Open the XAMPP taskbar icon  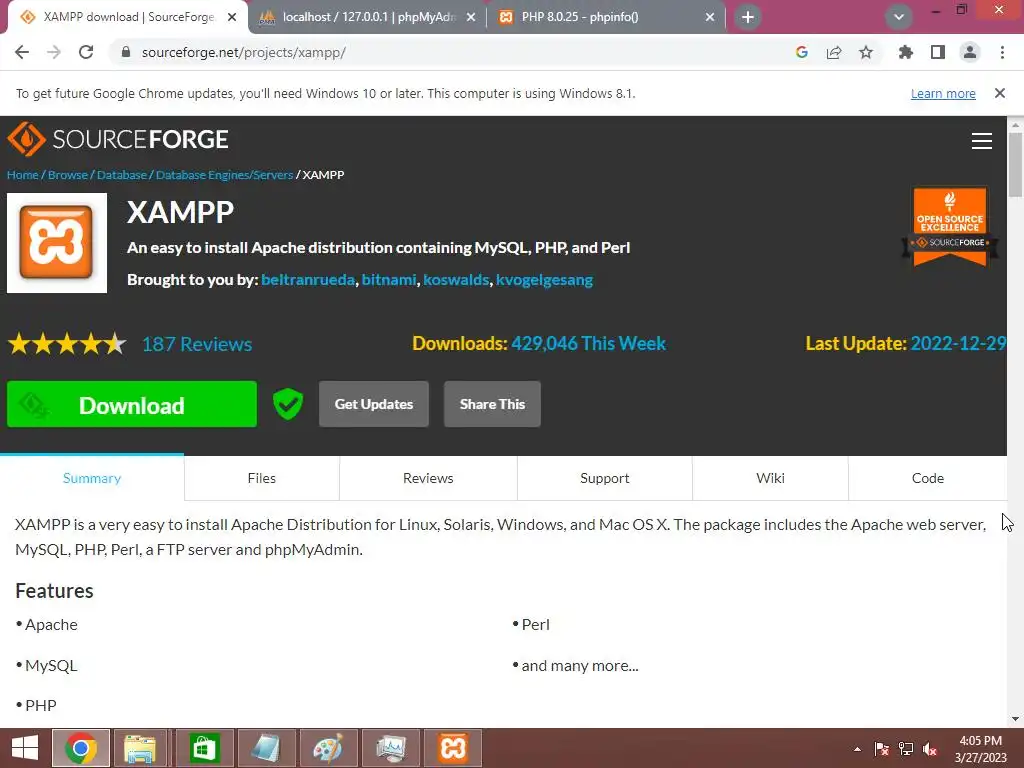tap(453, 748)
